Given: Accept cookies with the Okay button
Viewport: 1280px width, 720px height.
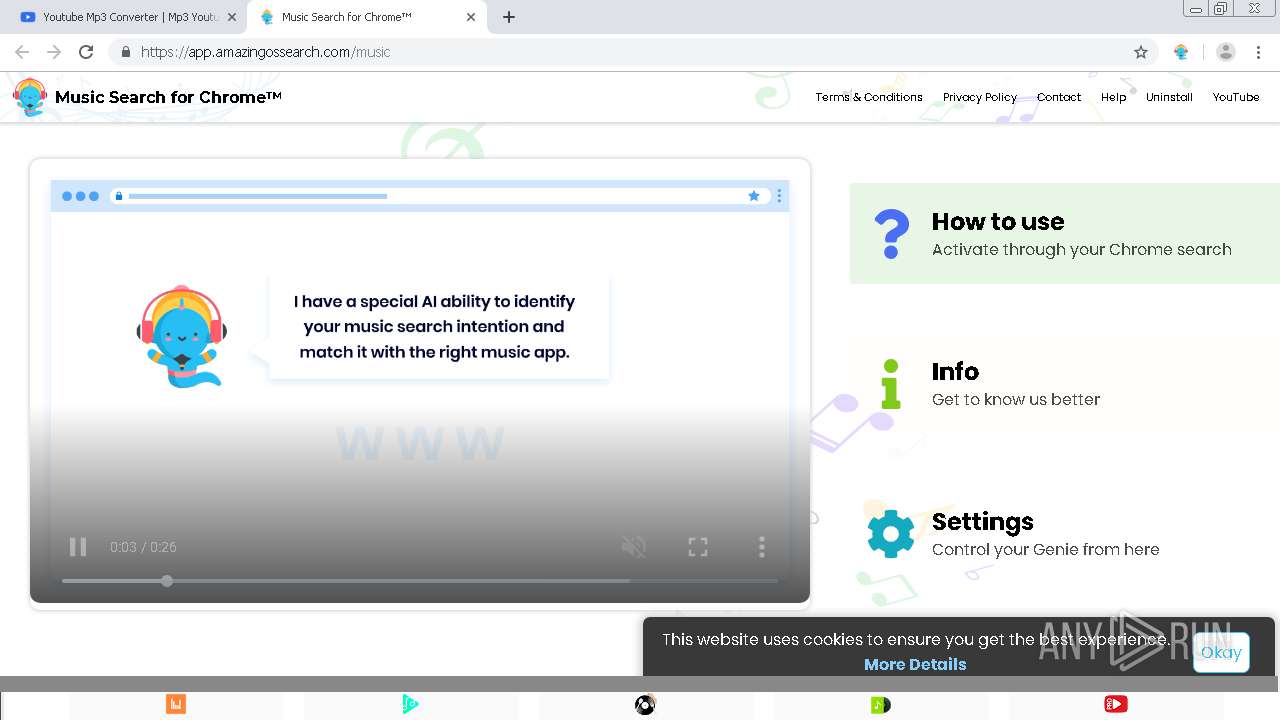Looking at the screenshot, I should (x=1221, y=652).
